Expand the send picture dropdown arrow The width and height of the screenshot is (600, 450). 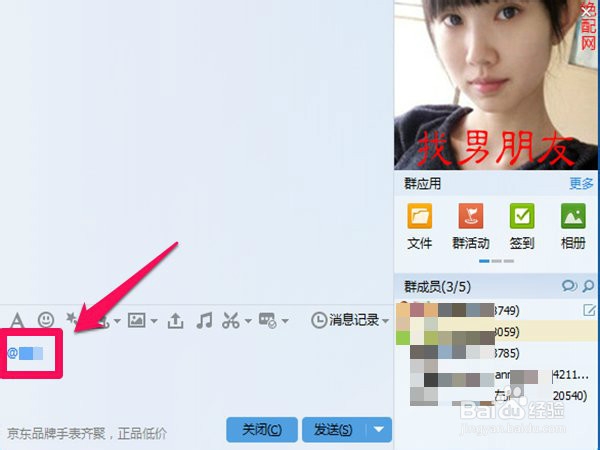[x=154, y=321]
